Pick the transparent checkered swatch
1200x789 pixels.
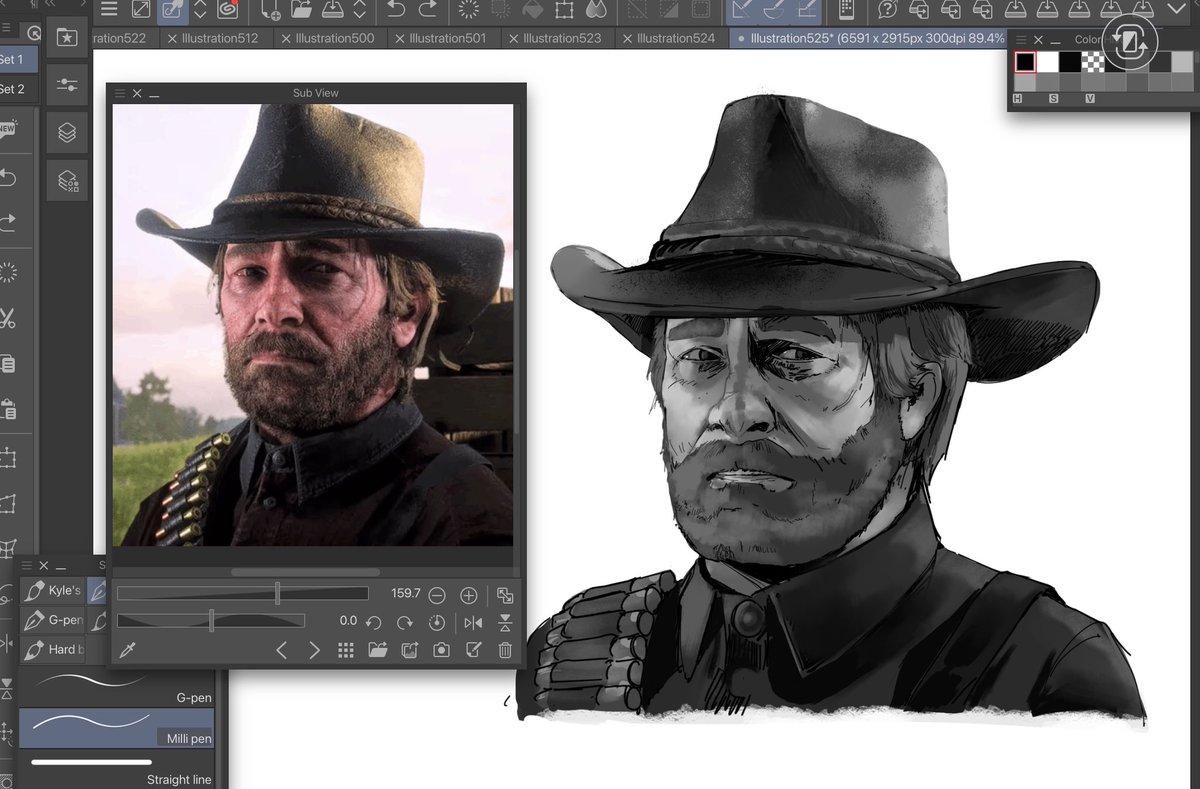[x=1093, y=62]
